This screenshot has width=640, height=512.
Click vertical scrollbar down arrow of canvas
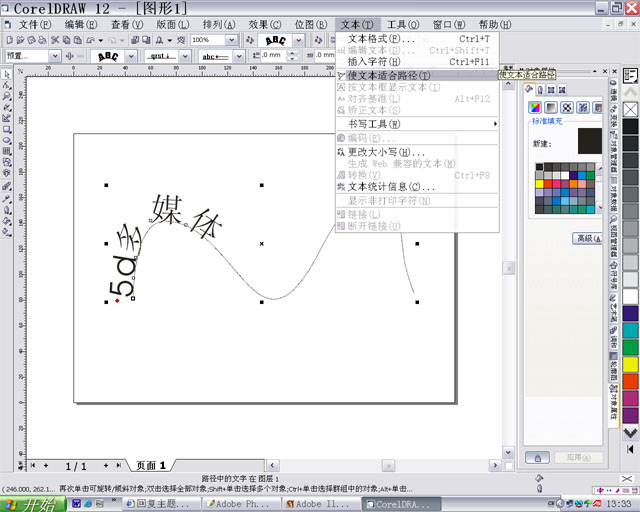pyautogui.click(x=508, y=452)
